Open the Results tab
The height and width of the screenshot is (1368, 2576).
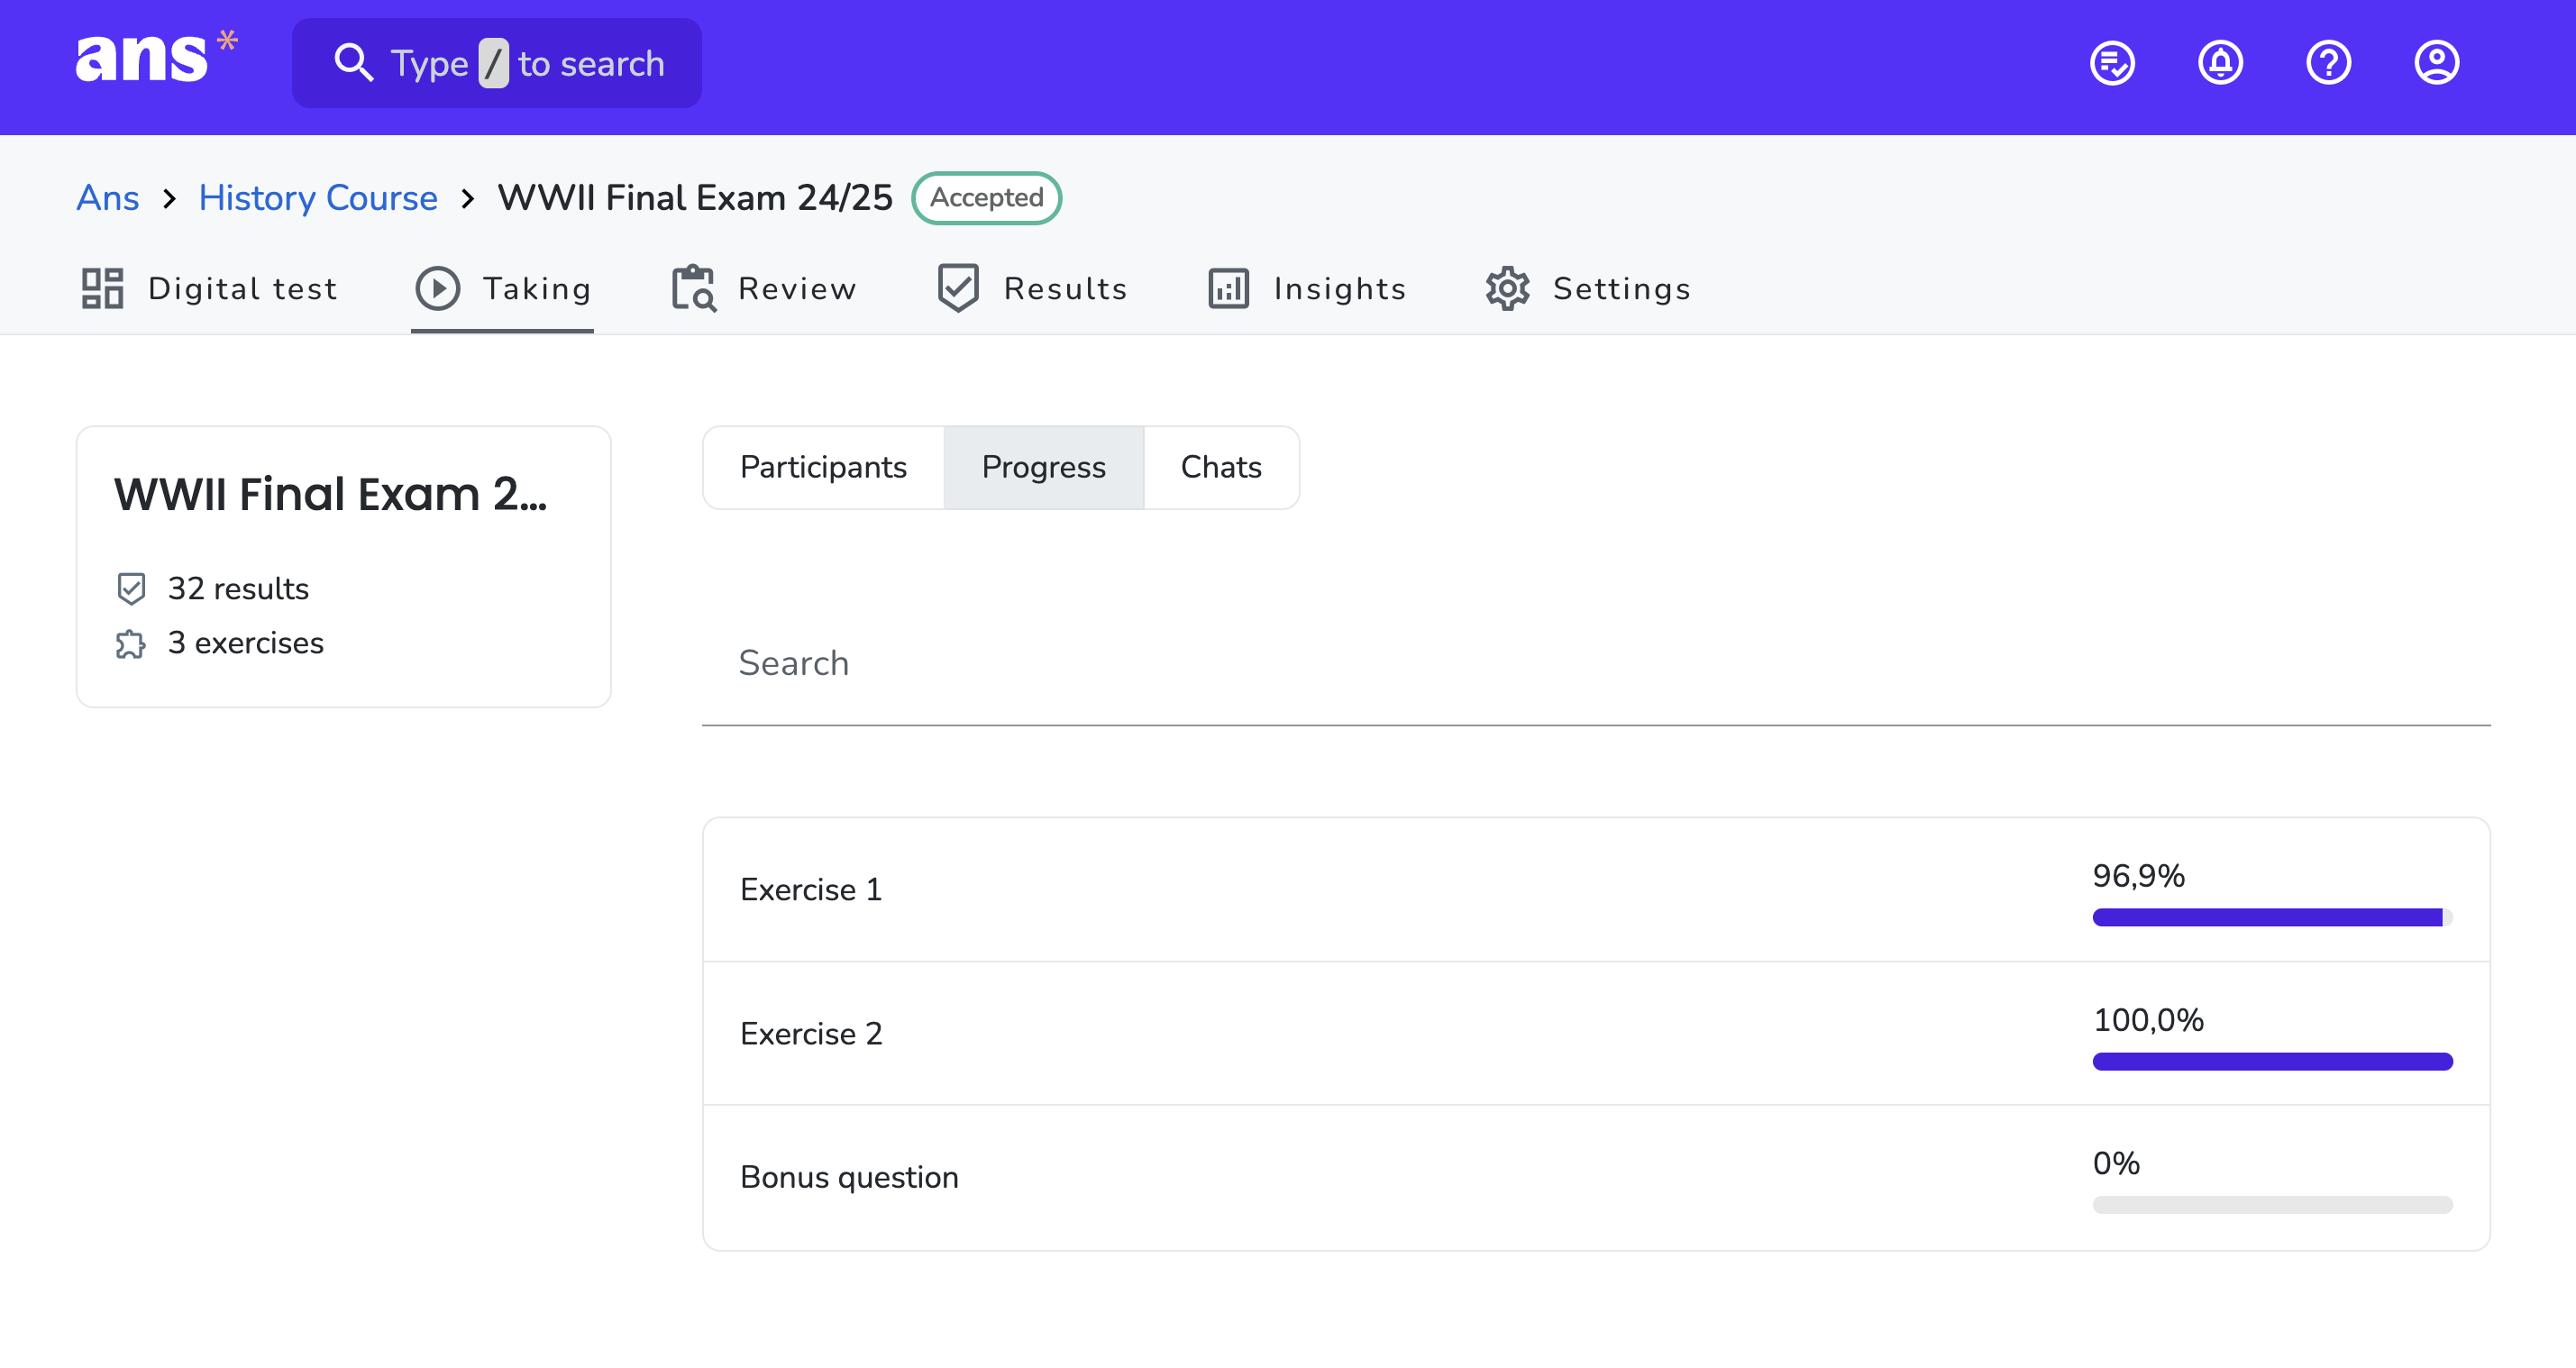click(x=1032, y=289)
